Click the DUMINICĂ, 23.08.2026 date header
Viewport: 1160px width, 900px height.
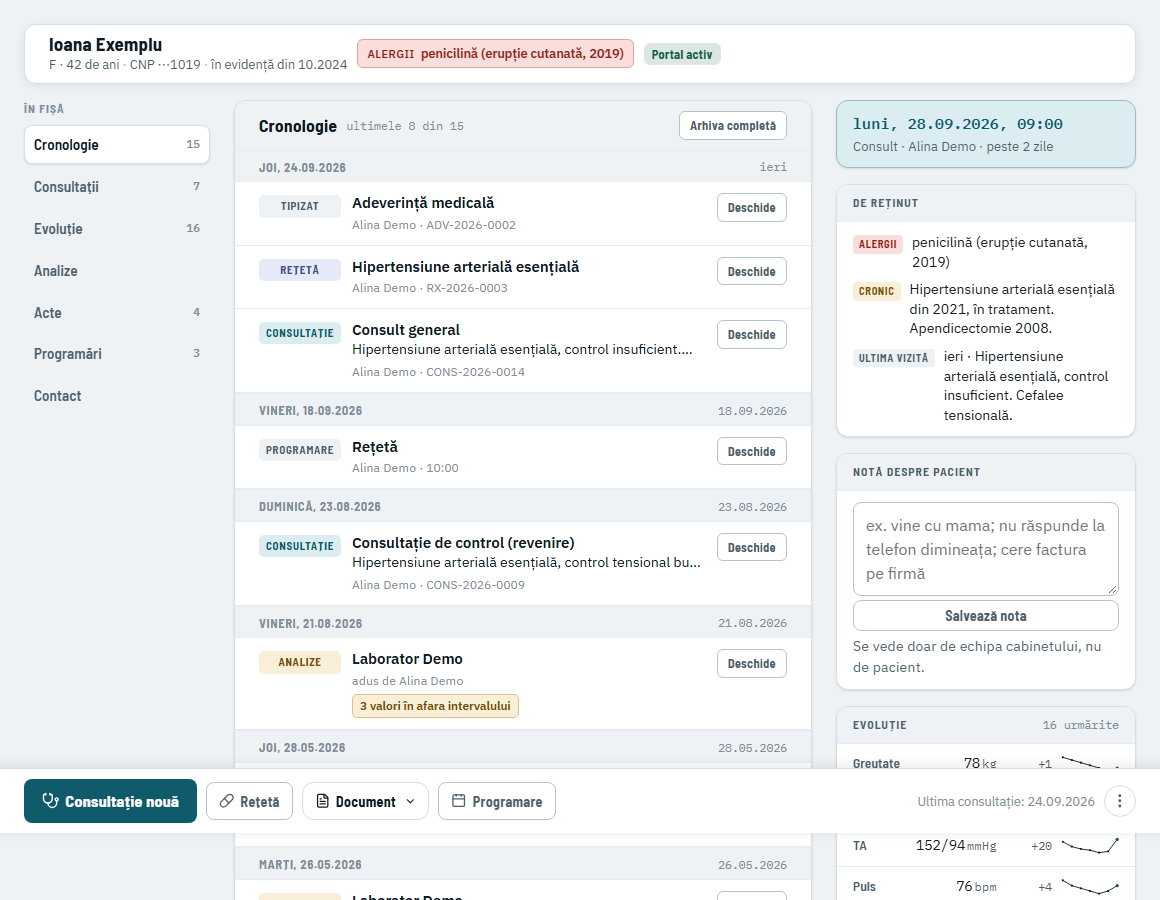tap(320, 507)
